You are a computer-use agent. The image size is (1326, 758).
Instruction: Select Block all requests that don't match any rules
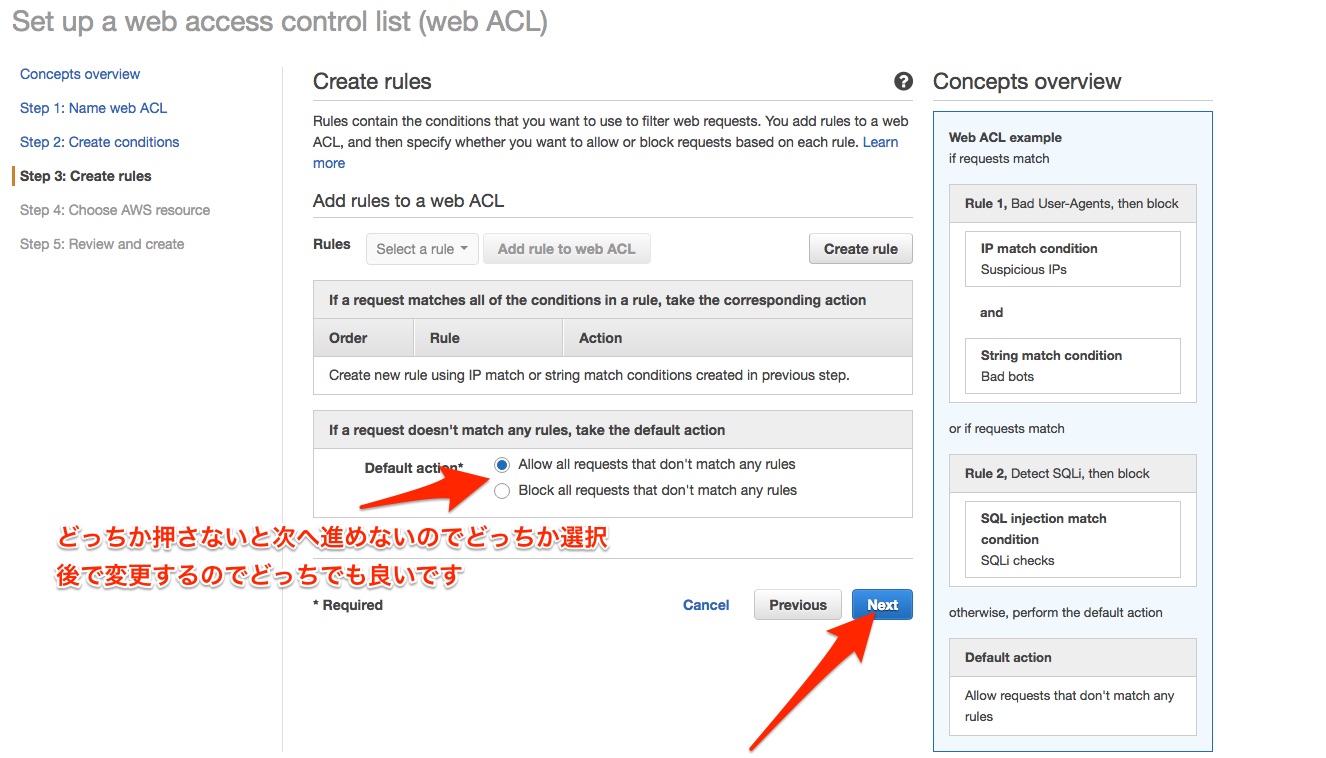[502, 490]
